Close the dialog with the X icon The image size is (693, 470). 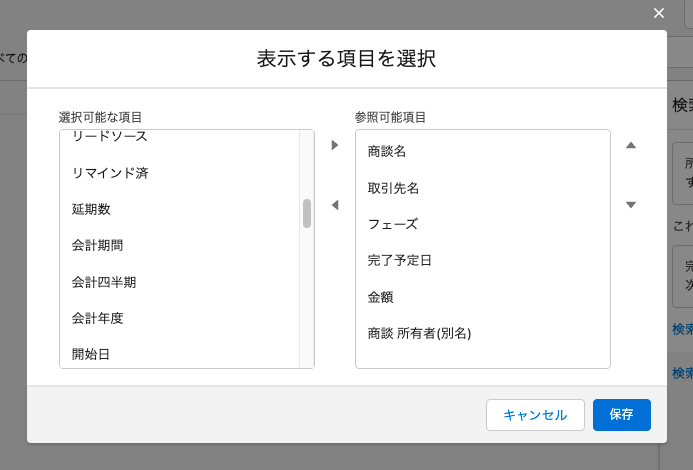[x=659, y=13]
